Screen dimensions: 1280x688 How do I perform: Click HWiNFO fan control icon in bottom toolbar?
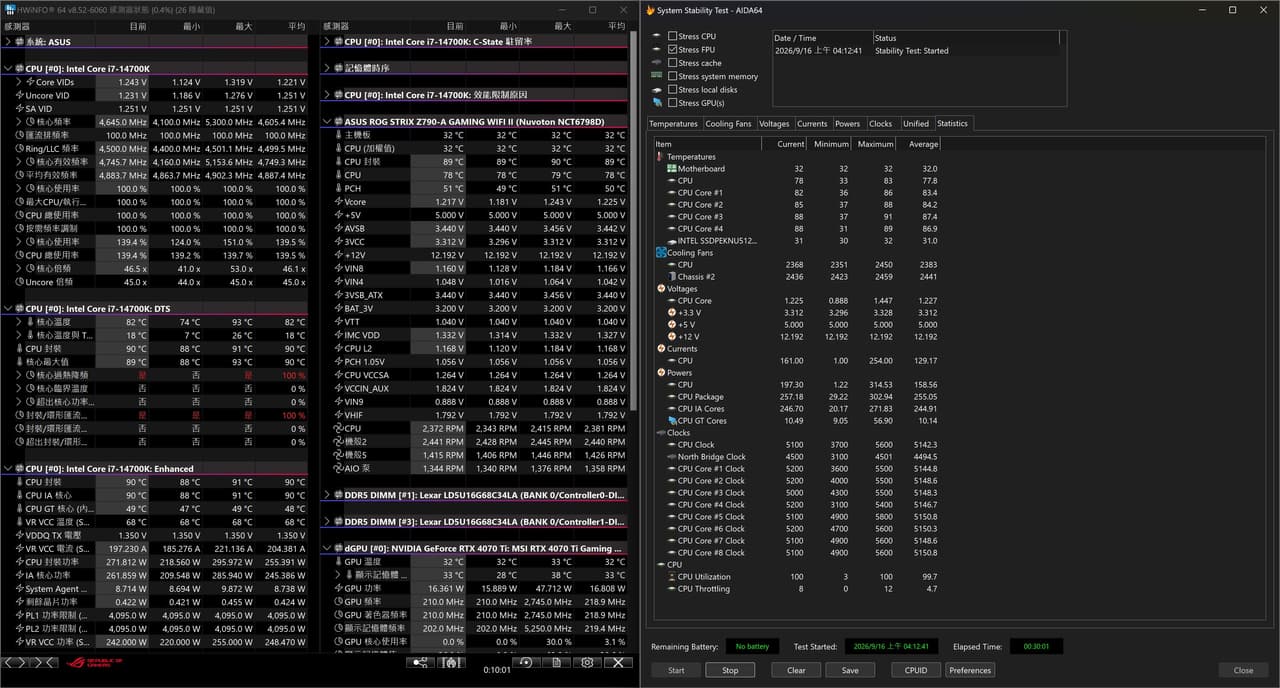(x=451, y=662)
